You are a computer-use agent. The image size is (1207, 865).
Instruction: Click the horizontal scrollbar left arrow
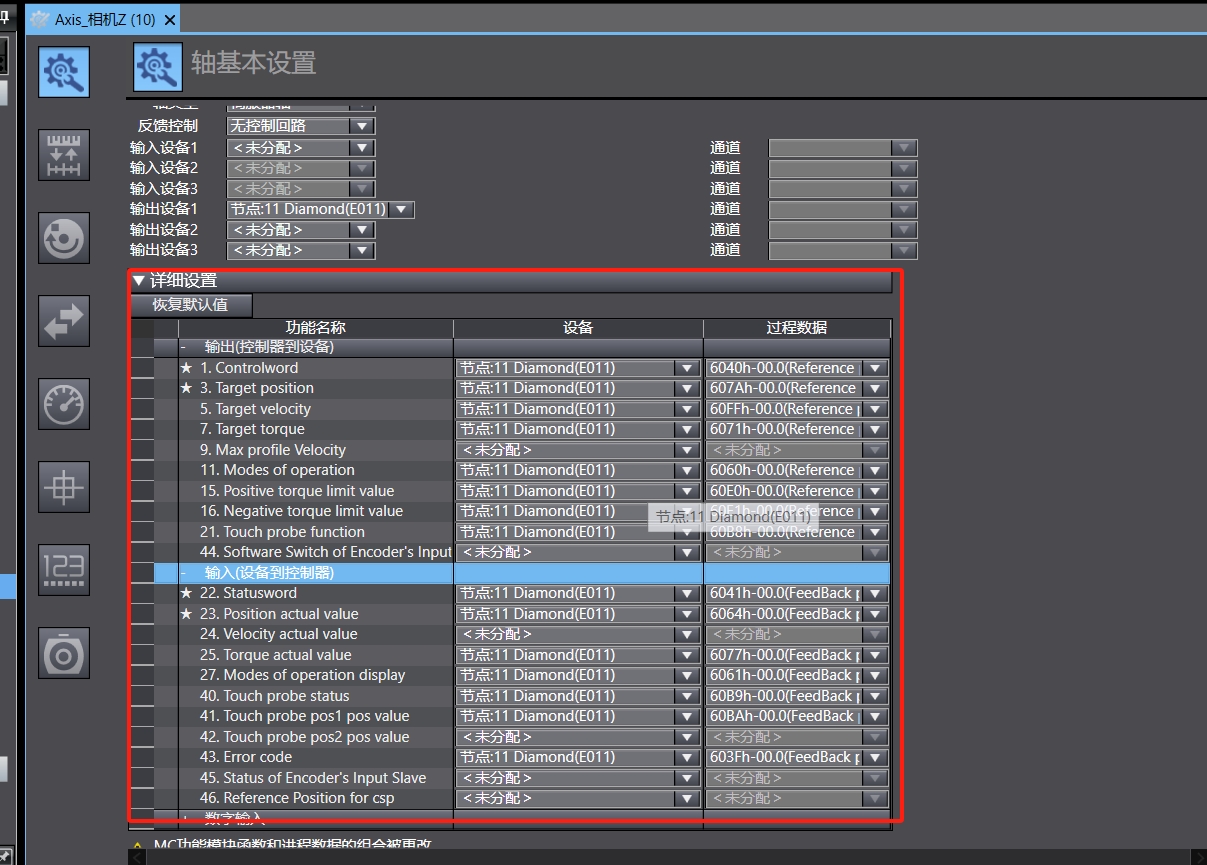pyautogui.click(x=136, y=857)
